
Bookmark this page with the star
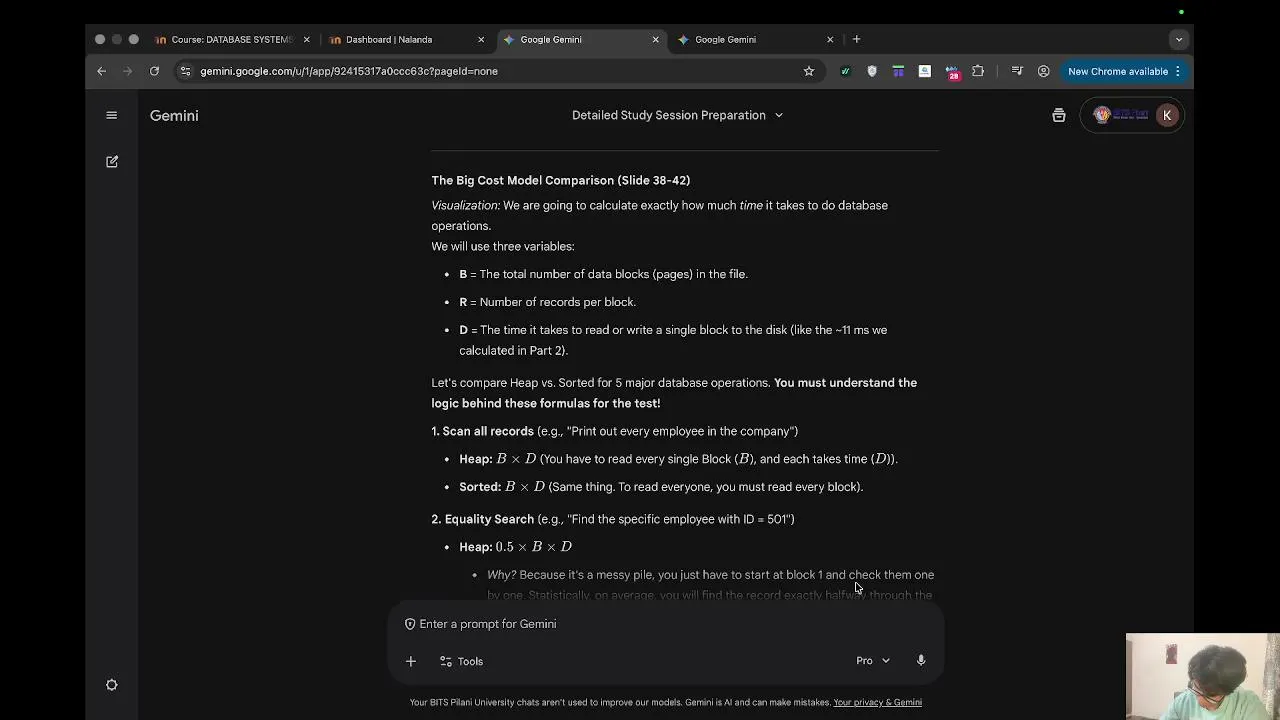point(809,71)
